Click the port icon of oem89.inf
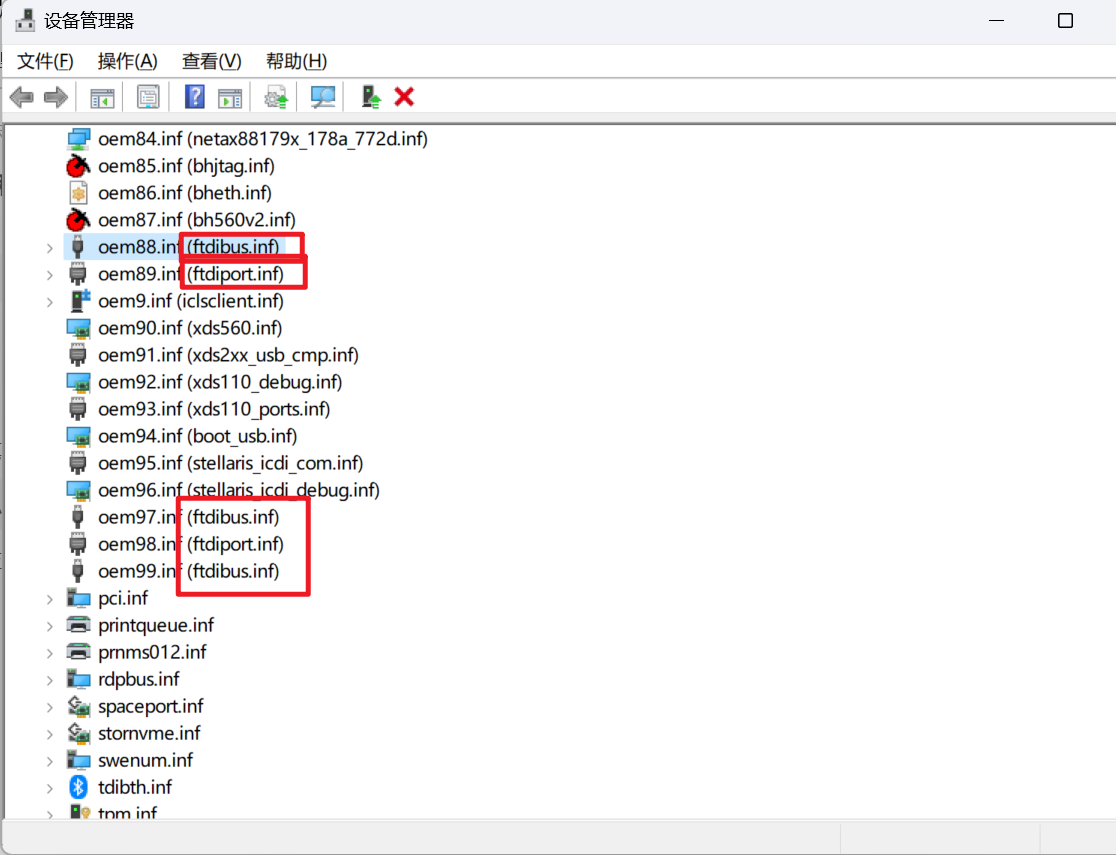Image resolution: width=1116 pixels, height=855 pixels. (78, 274)
